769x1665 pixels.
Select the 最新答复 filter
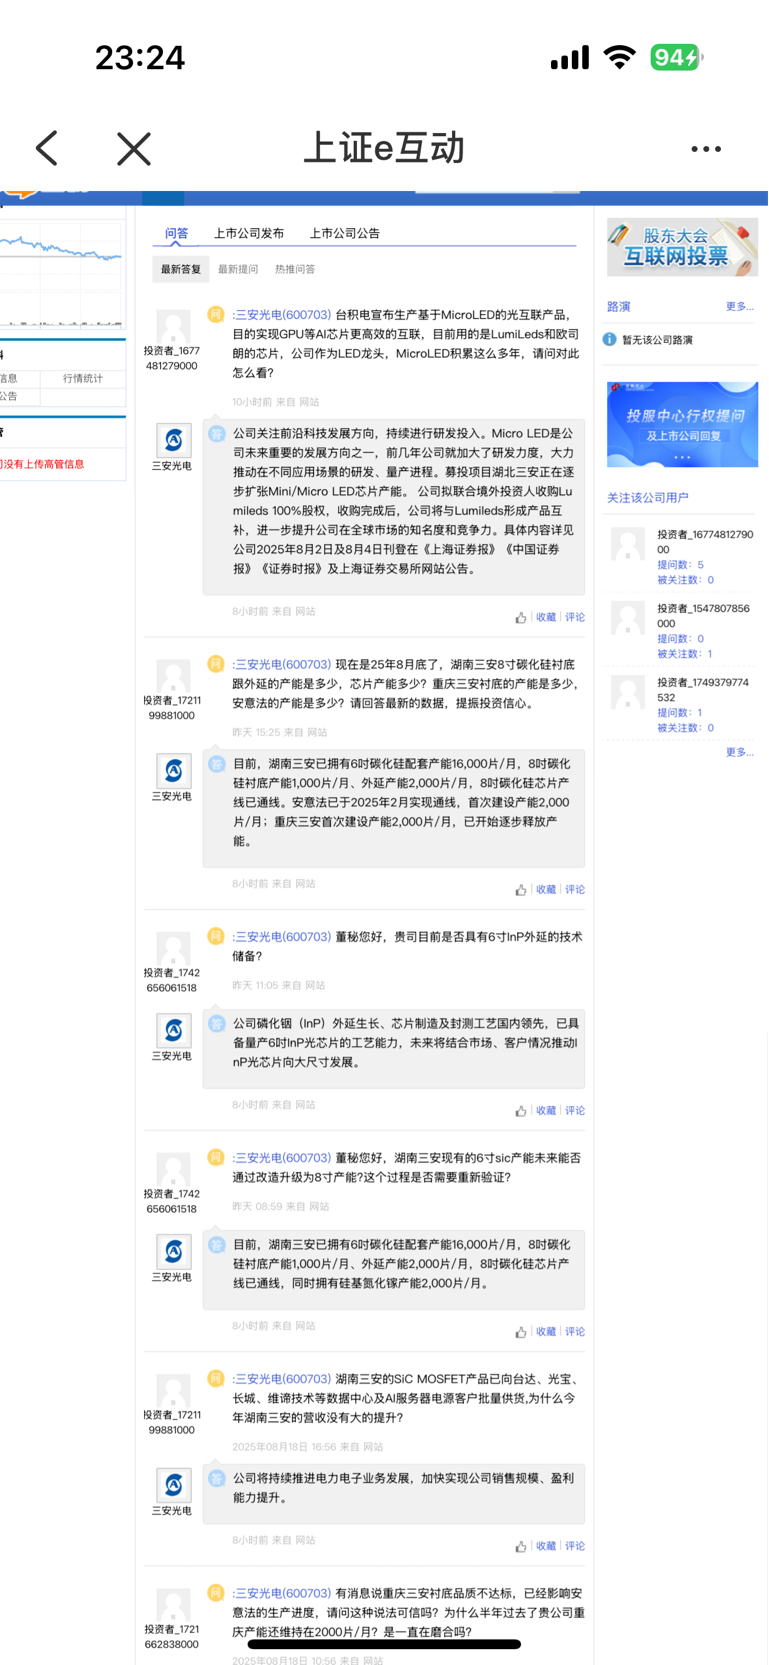click(181, 269)
